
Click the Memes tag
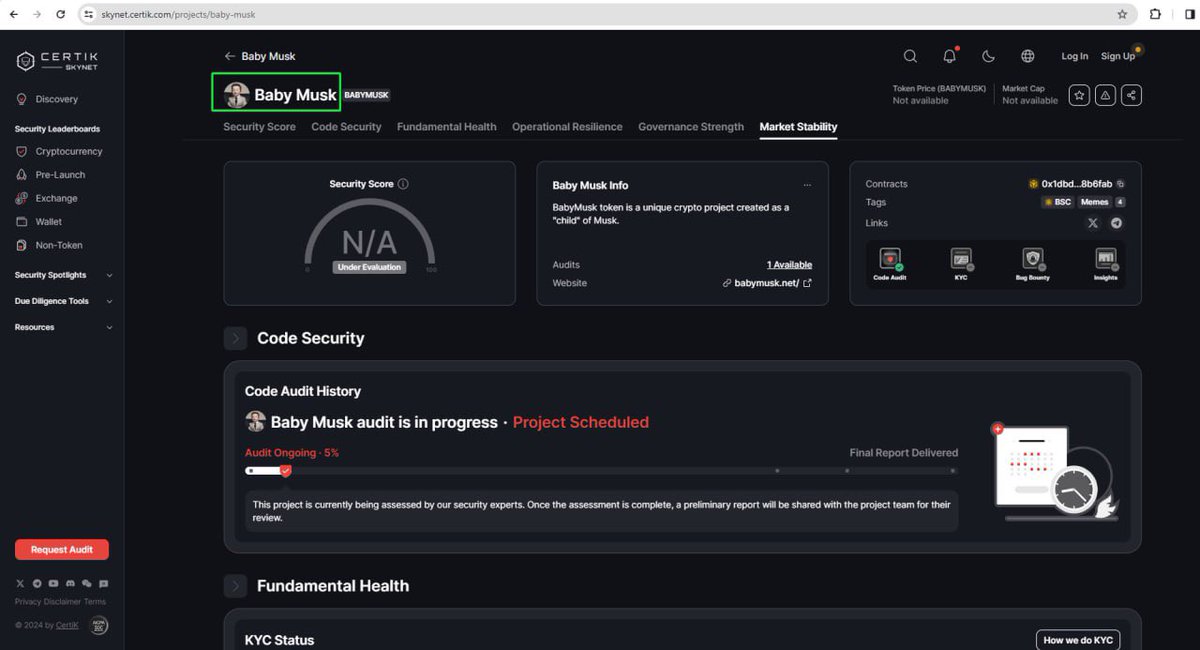[1094, 202]
